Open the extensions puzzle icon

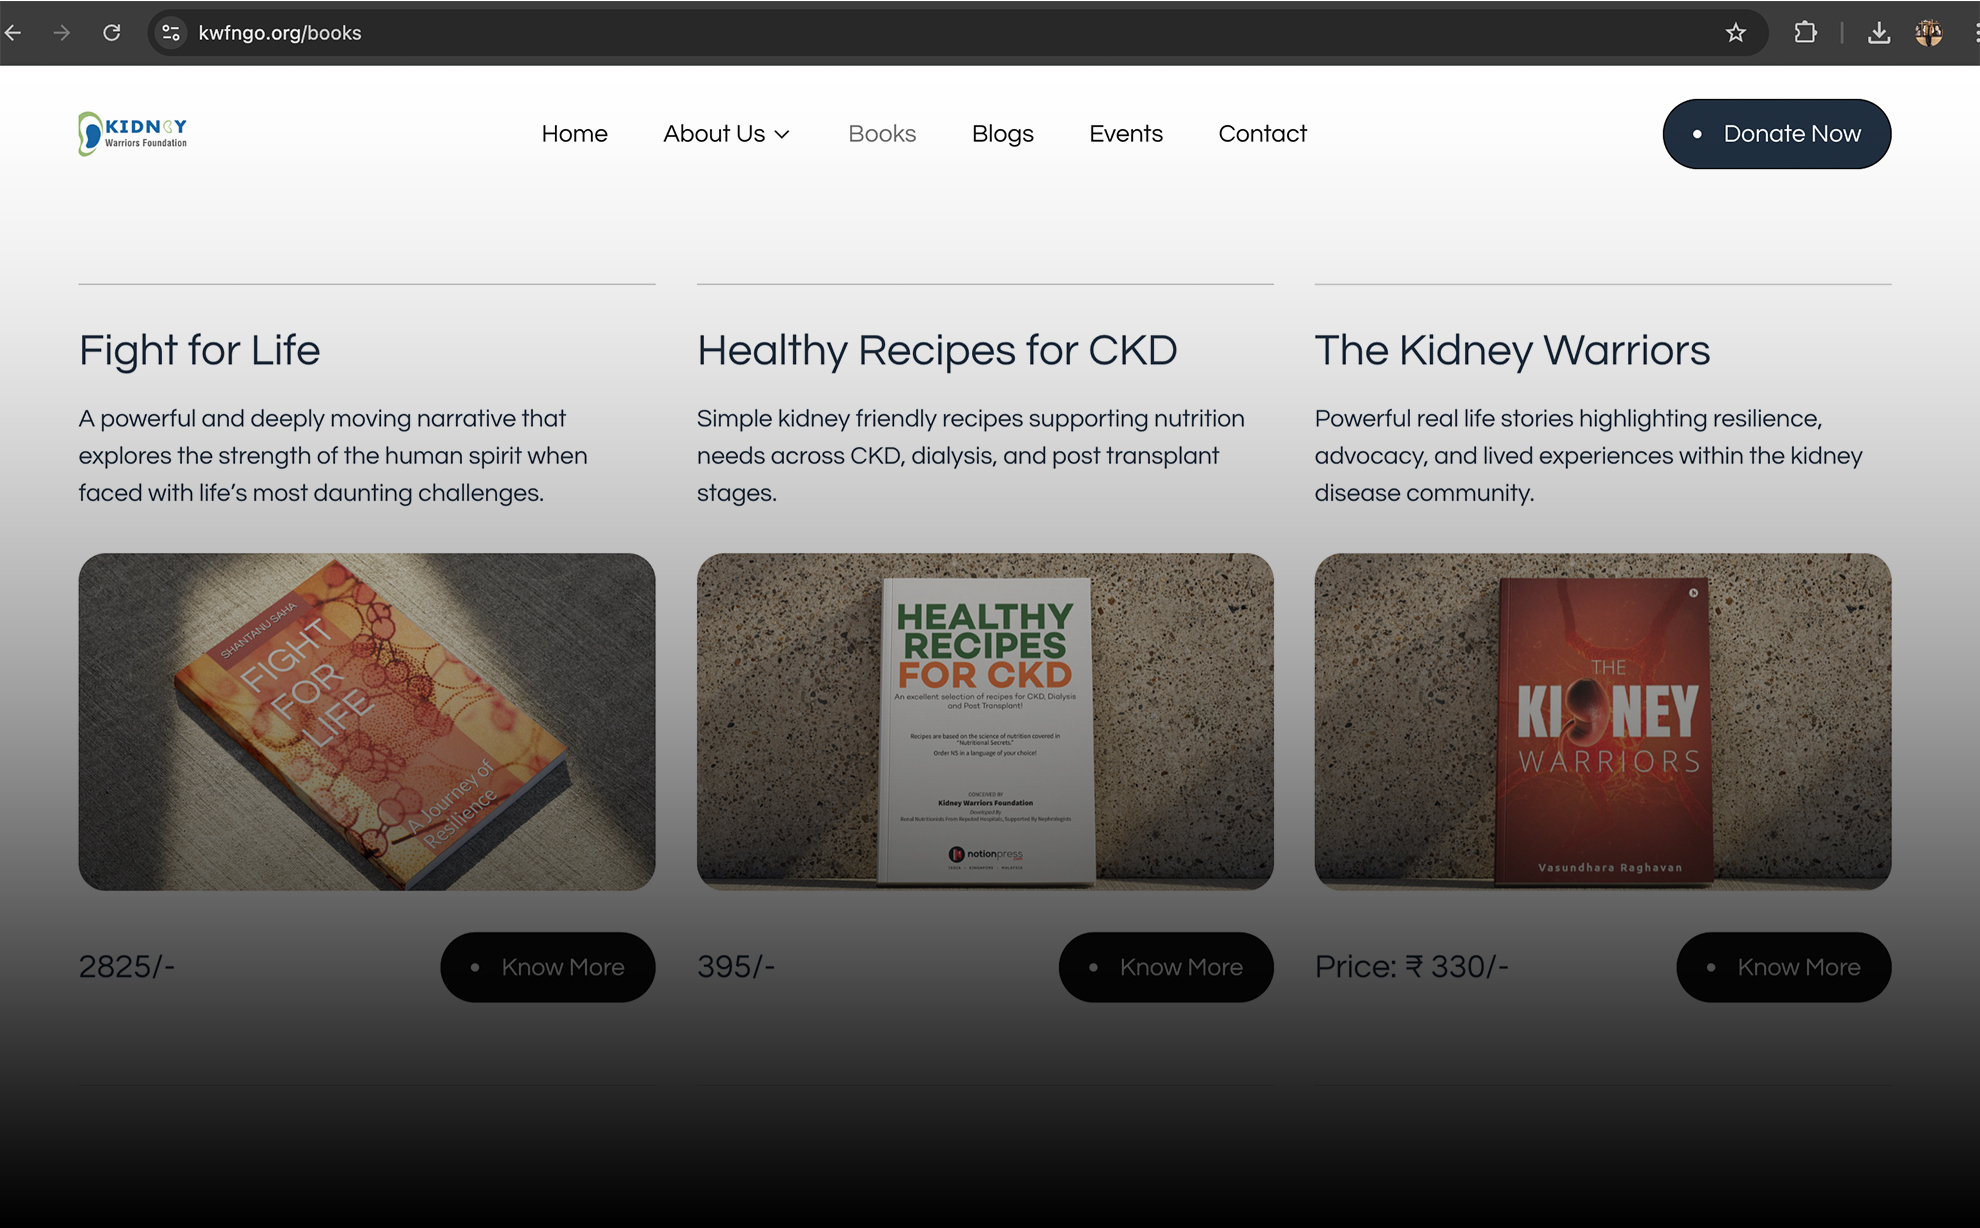[x=1805, y=33]
